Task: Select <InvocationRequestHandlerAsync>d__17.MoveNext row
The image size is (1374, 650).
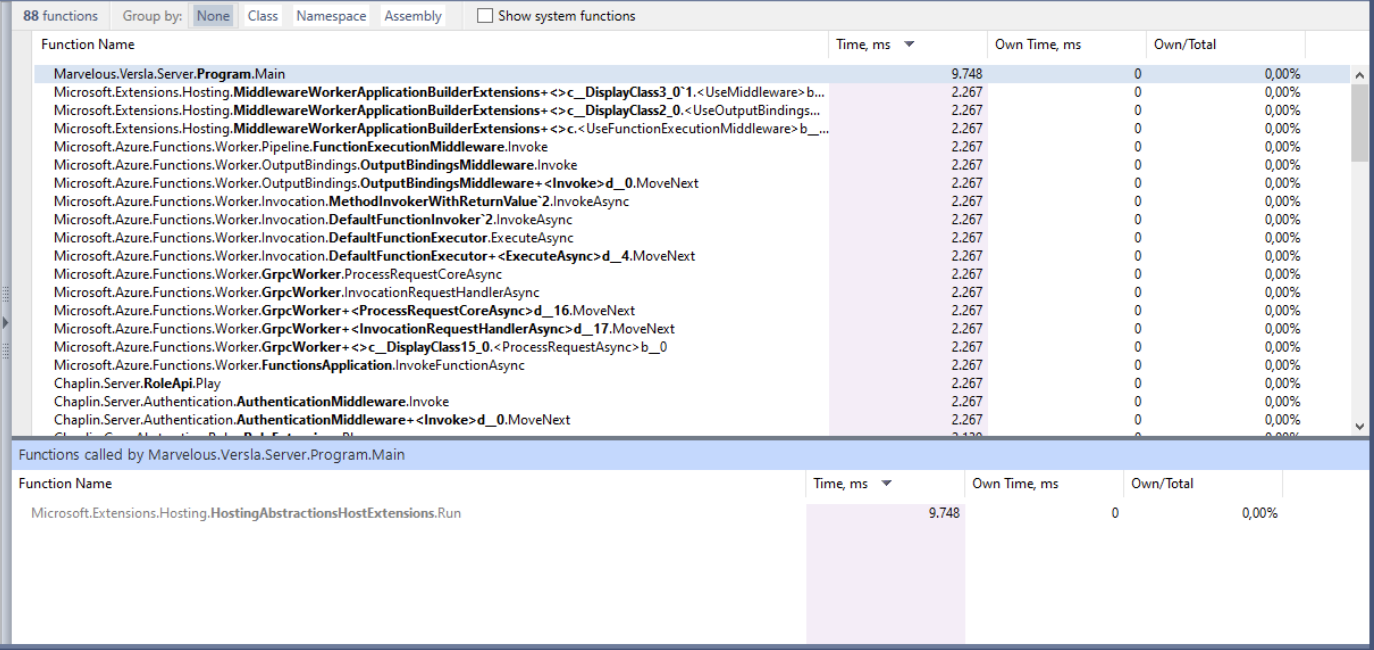Action: [x=692, y=328]
